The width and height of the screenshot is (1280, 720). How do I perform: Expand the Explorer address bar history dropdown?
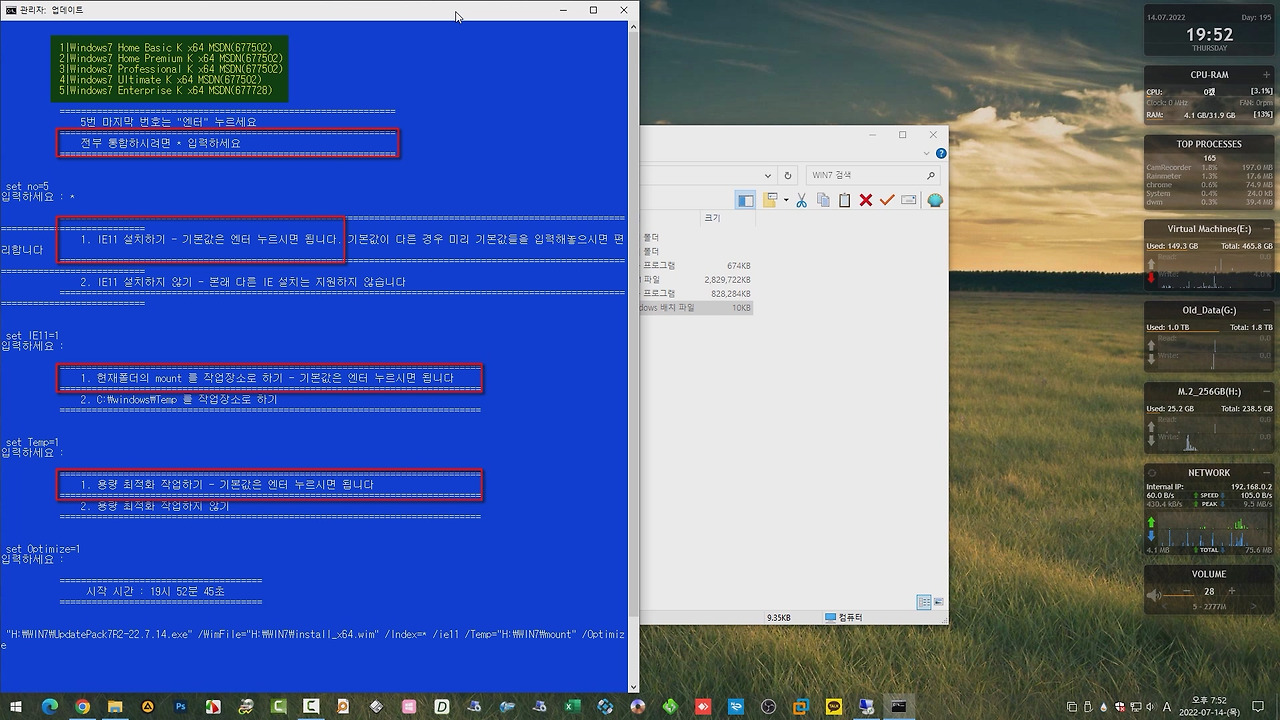(768, 175)
